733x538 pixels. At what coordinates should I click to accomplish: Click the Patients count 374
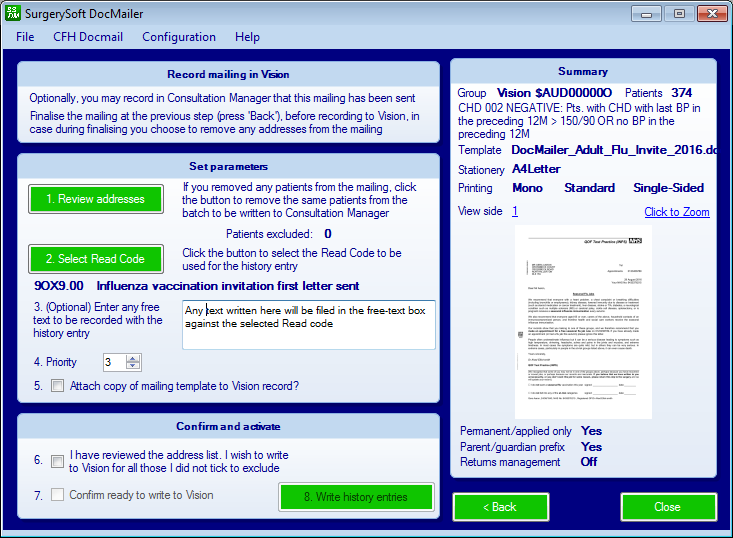tap(682, 93)
